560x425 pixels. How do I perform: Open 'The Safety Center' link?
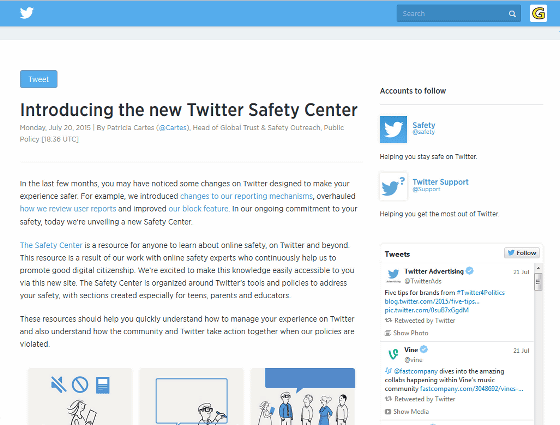(x=51, y=245)
